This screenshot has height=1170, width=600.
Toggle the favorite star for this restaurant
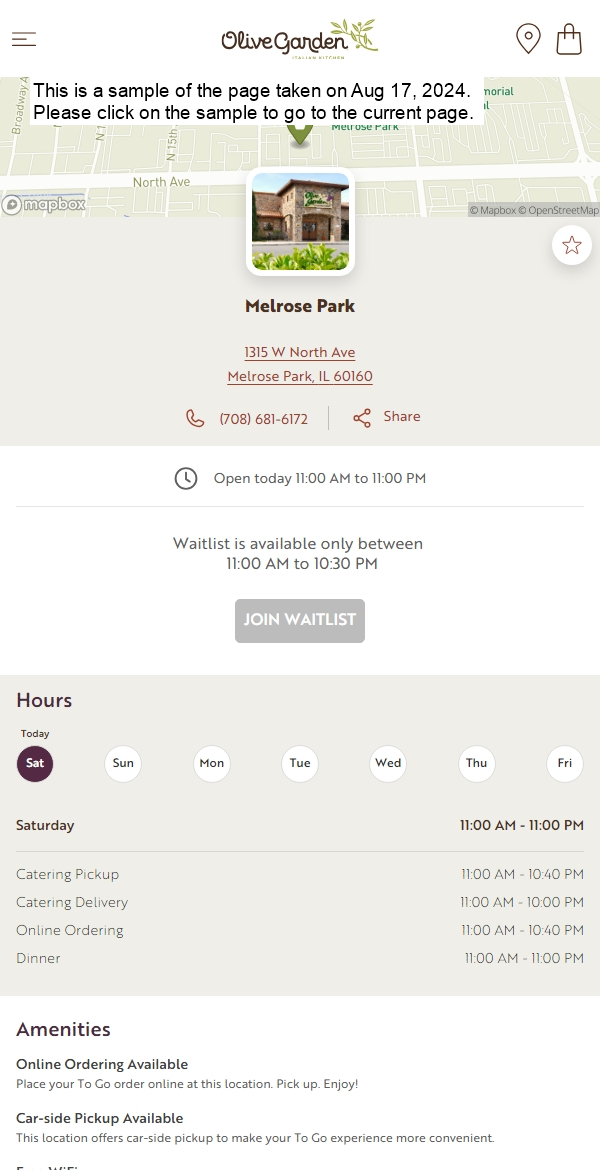tap(572, 245)
